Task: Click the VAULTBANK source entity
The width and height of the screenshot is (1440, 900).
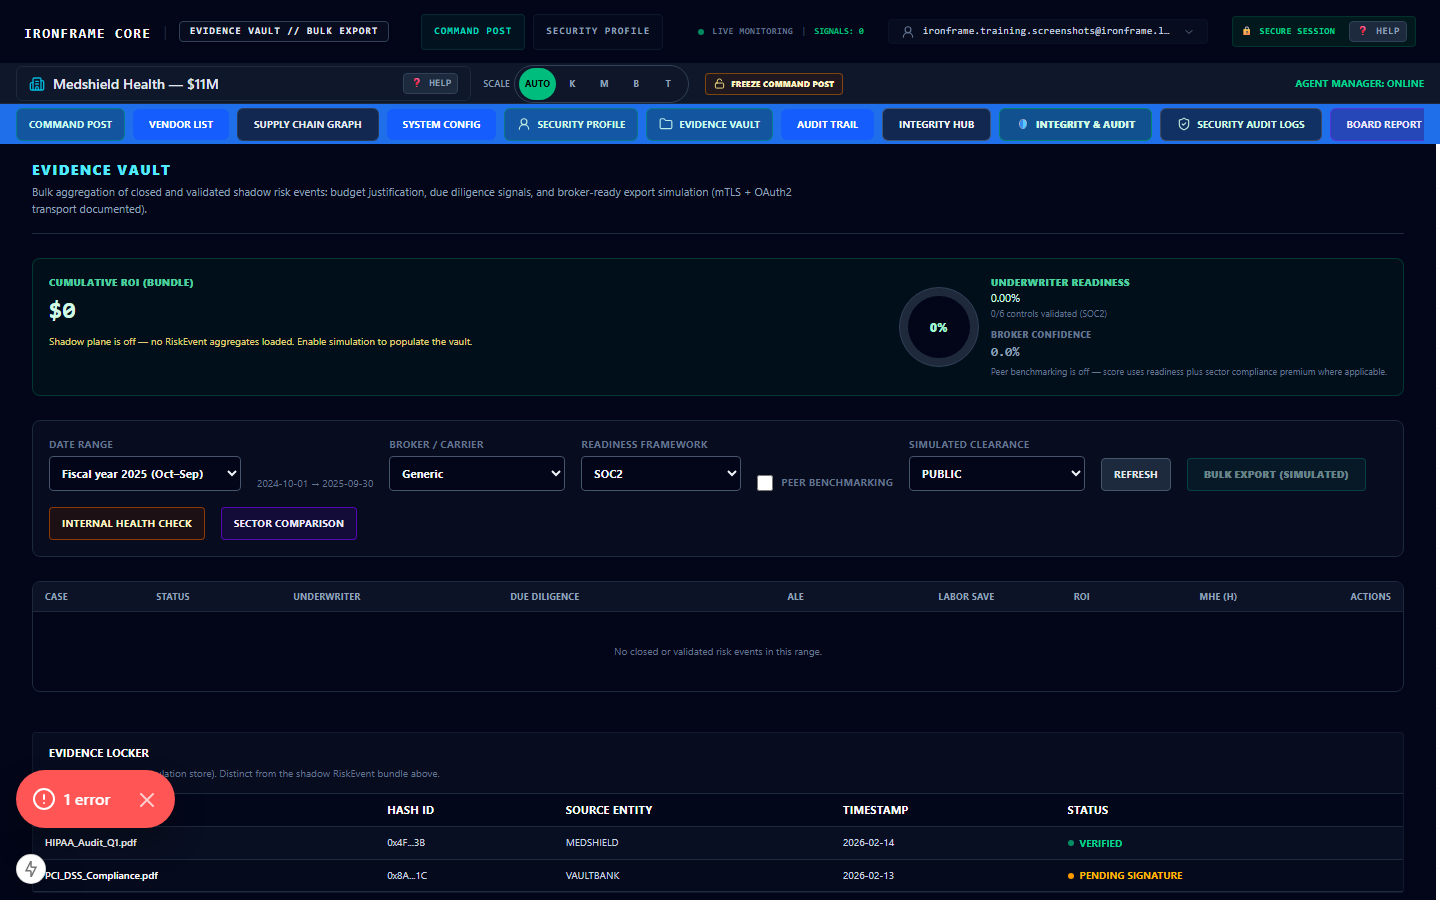Action: coord(593,876)
